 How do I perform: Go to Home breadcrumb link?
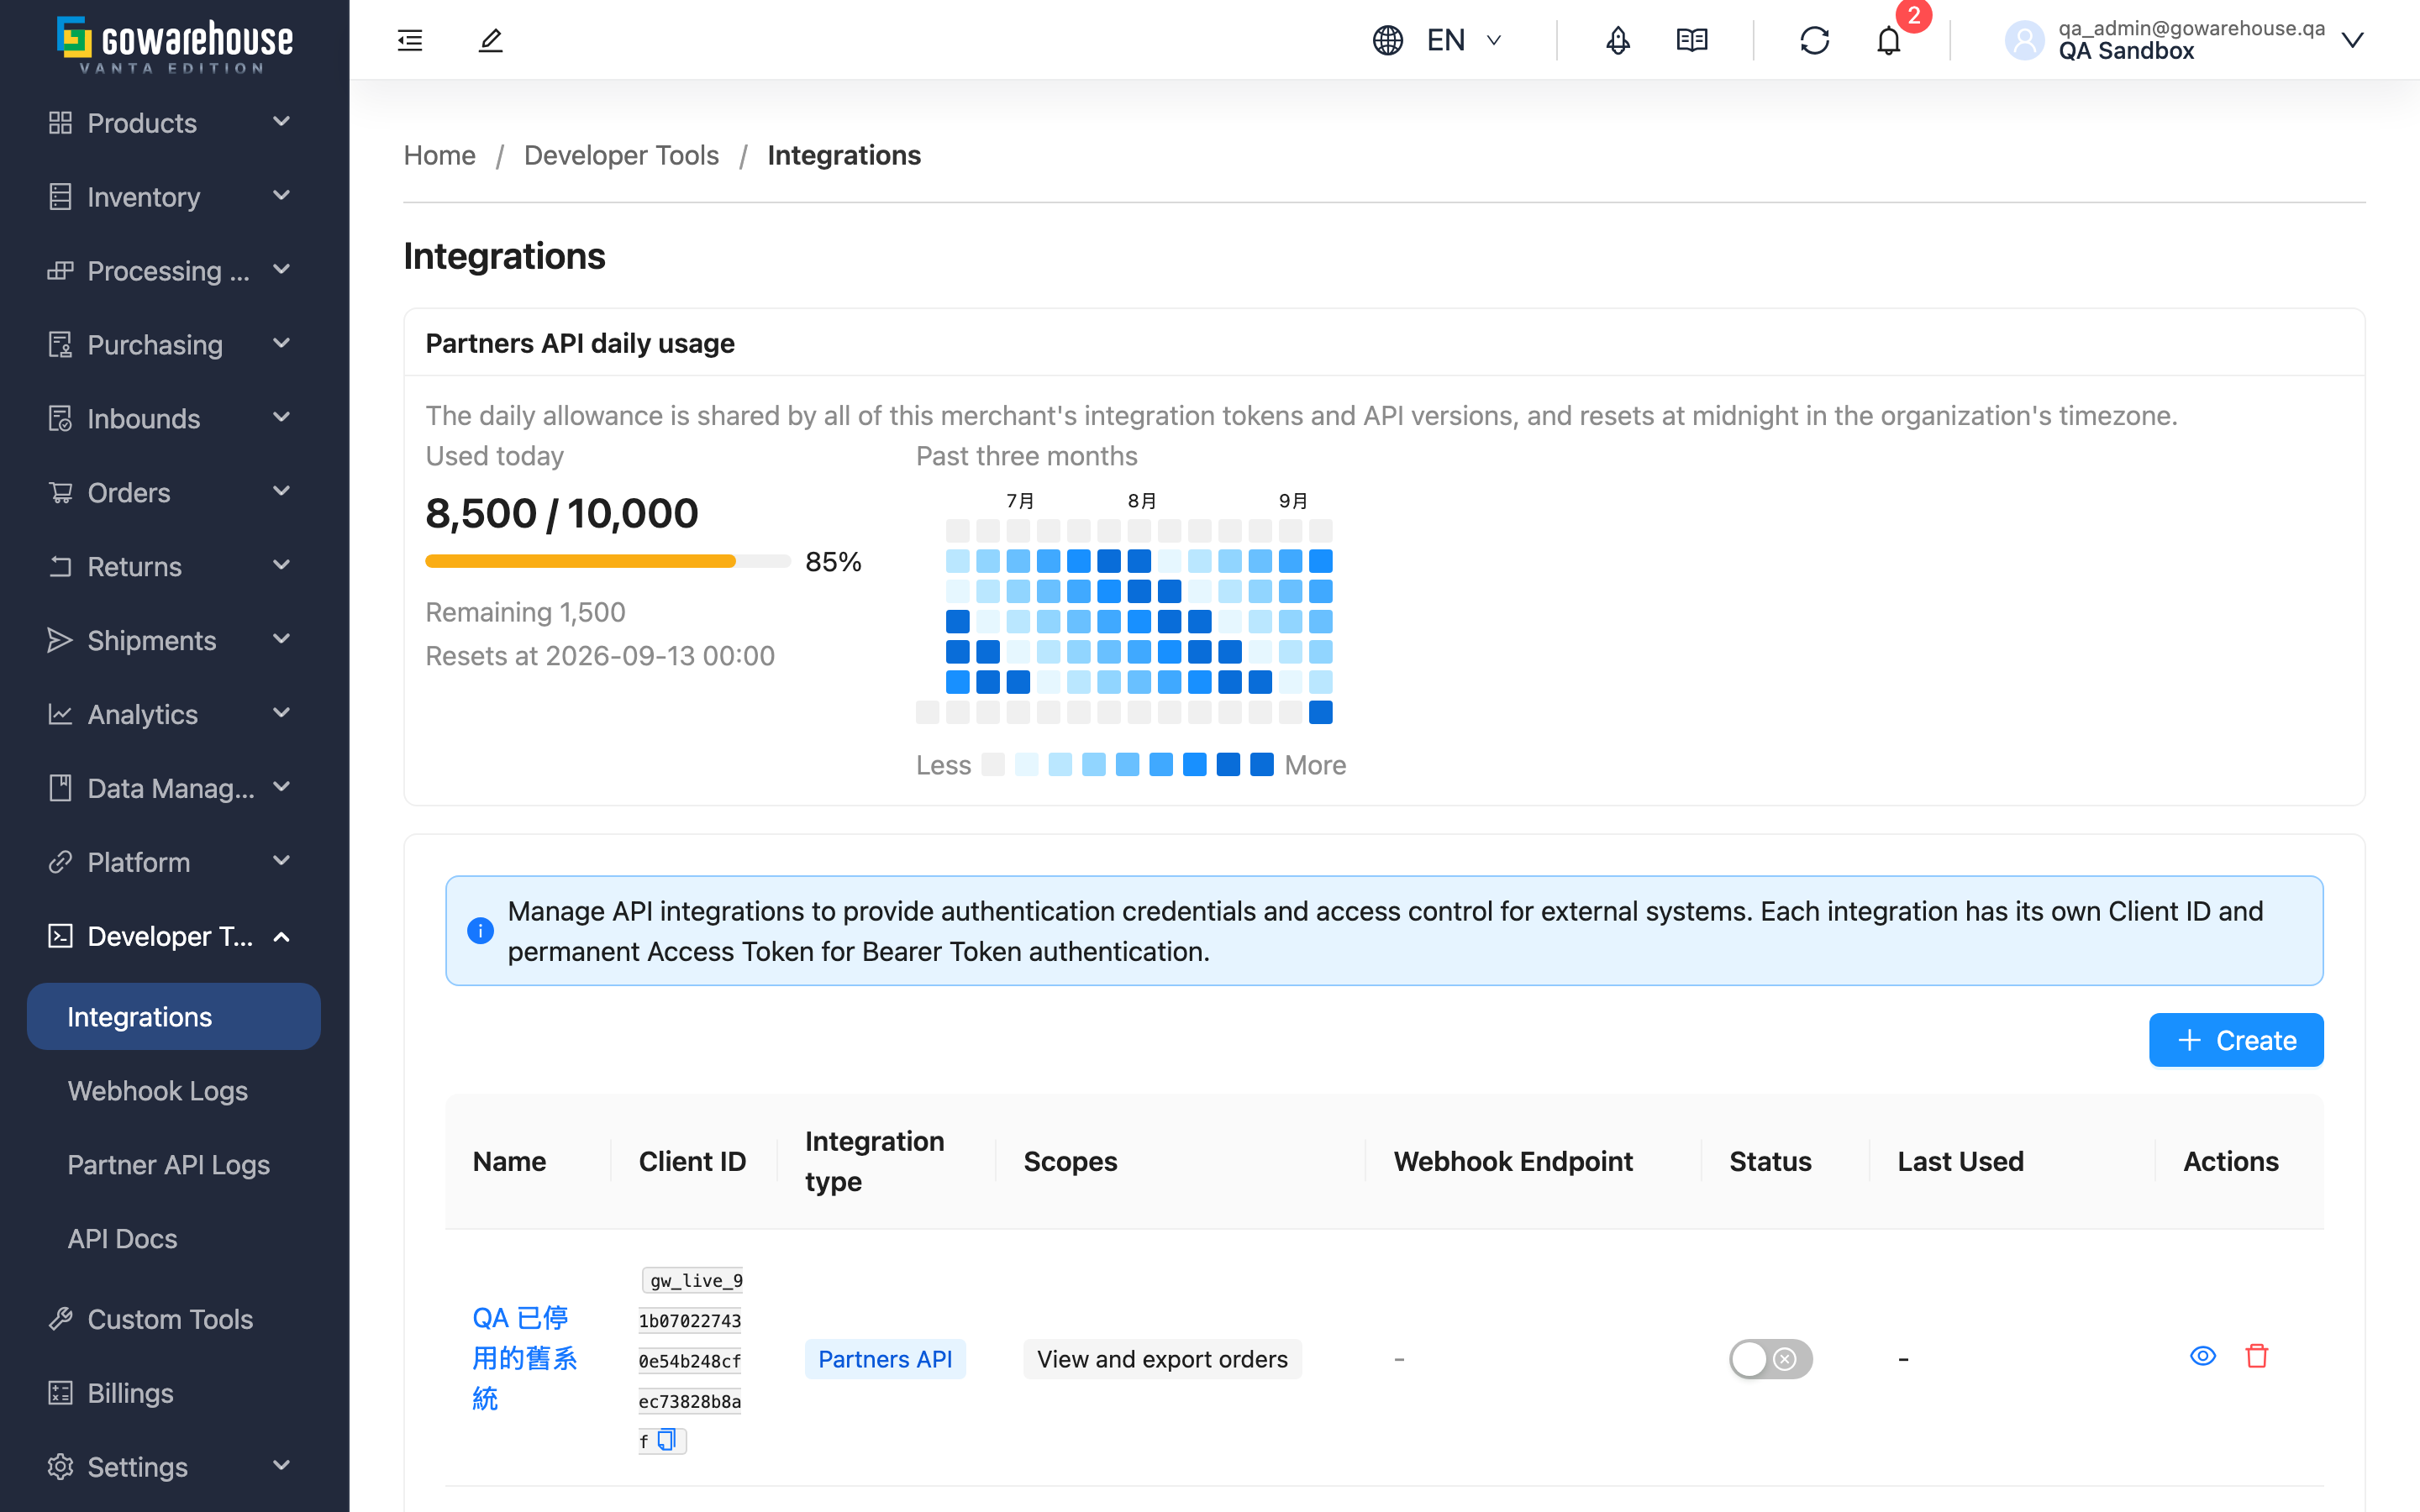[x=439, y=155]
